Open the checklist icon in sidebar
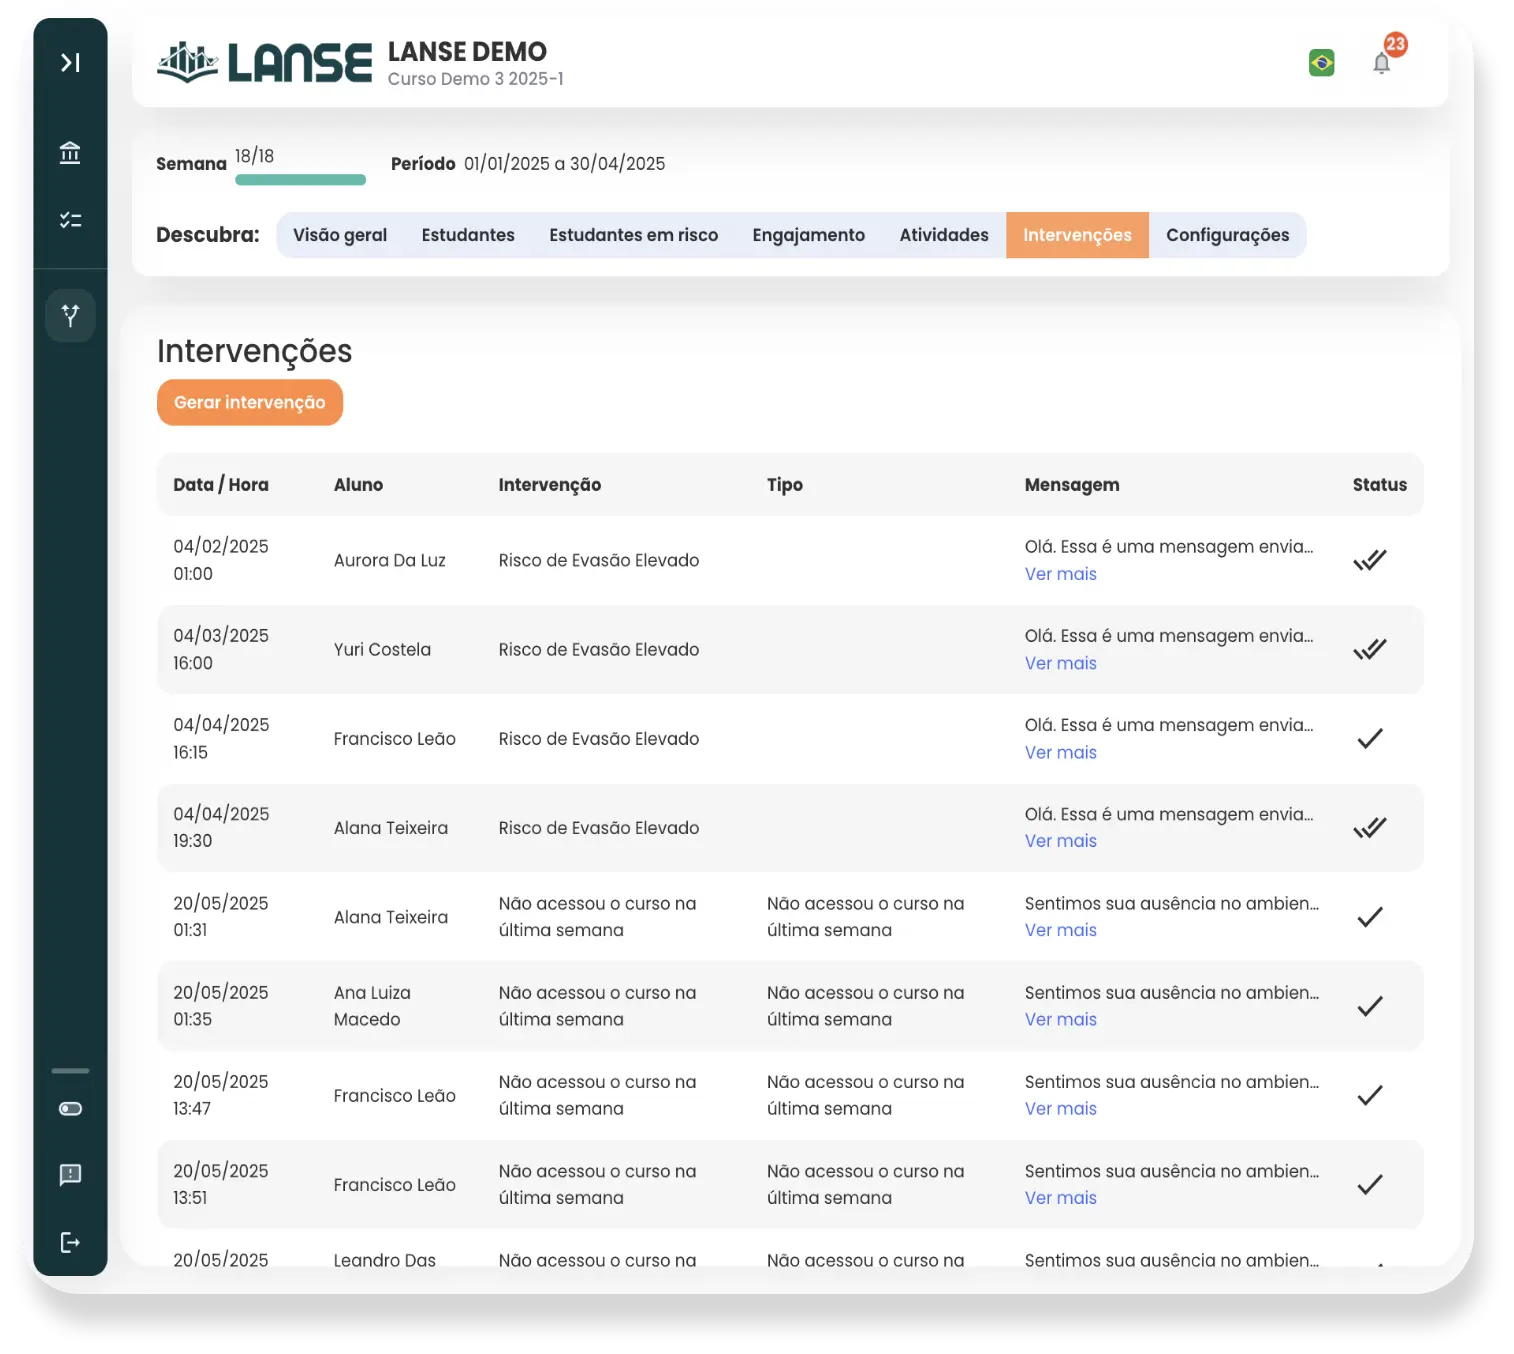Screen dimensions: 1514x1354 tap(70, 220)
